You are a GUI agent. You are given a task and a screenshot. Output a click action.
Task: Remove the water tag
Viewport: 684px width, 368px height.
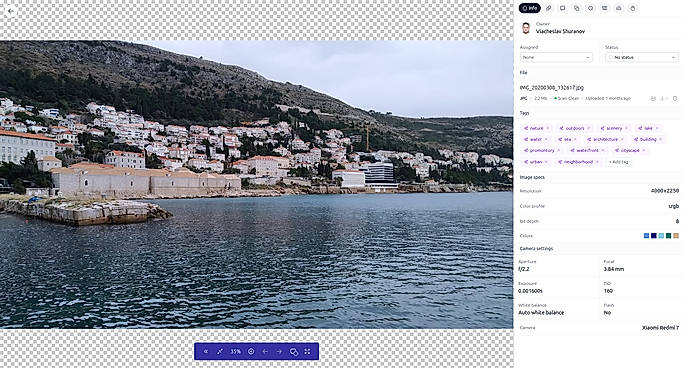546,139
